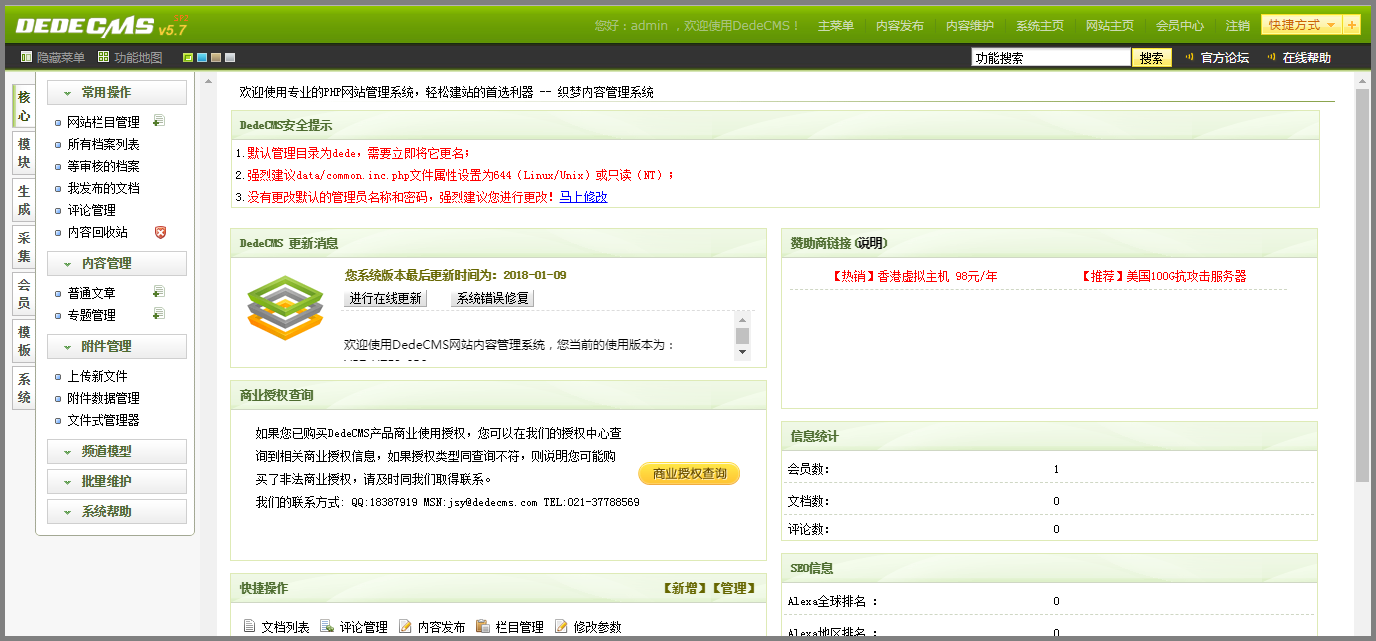Click the add icon next to 普通文章
This screenshot has width=1376, height=641.
pos(159,292)
